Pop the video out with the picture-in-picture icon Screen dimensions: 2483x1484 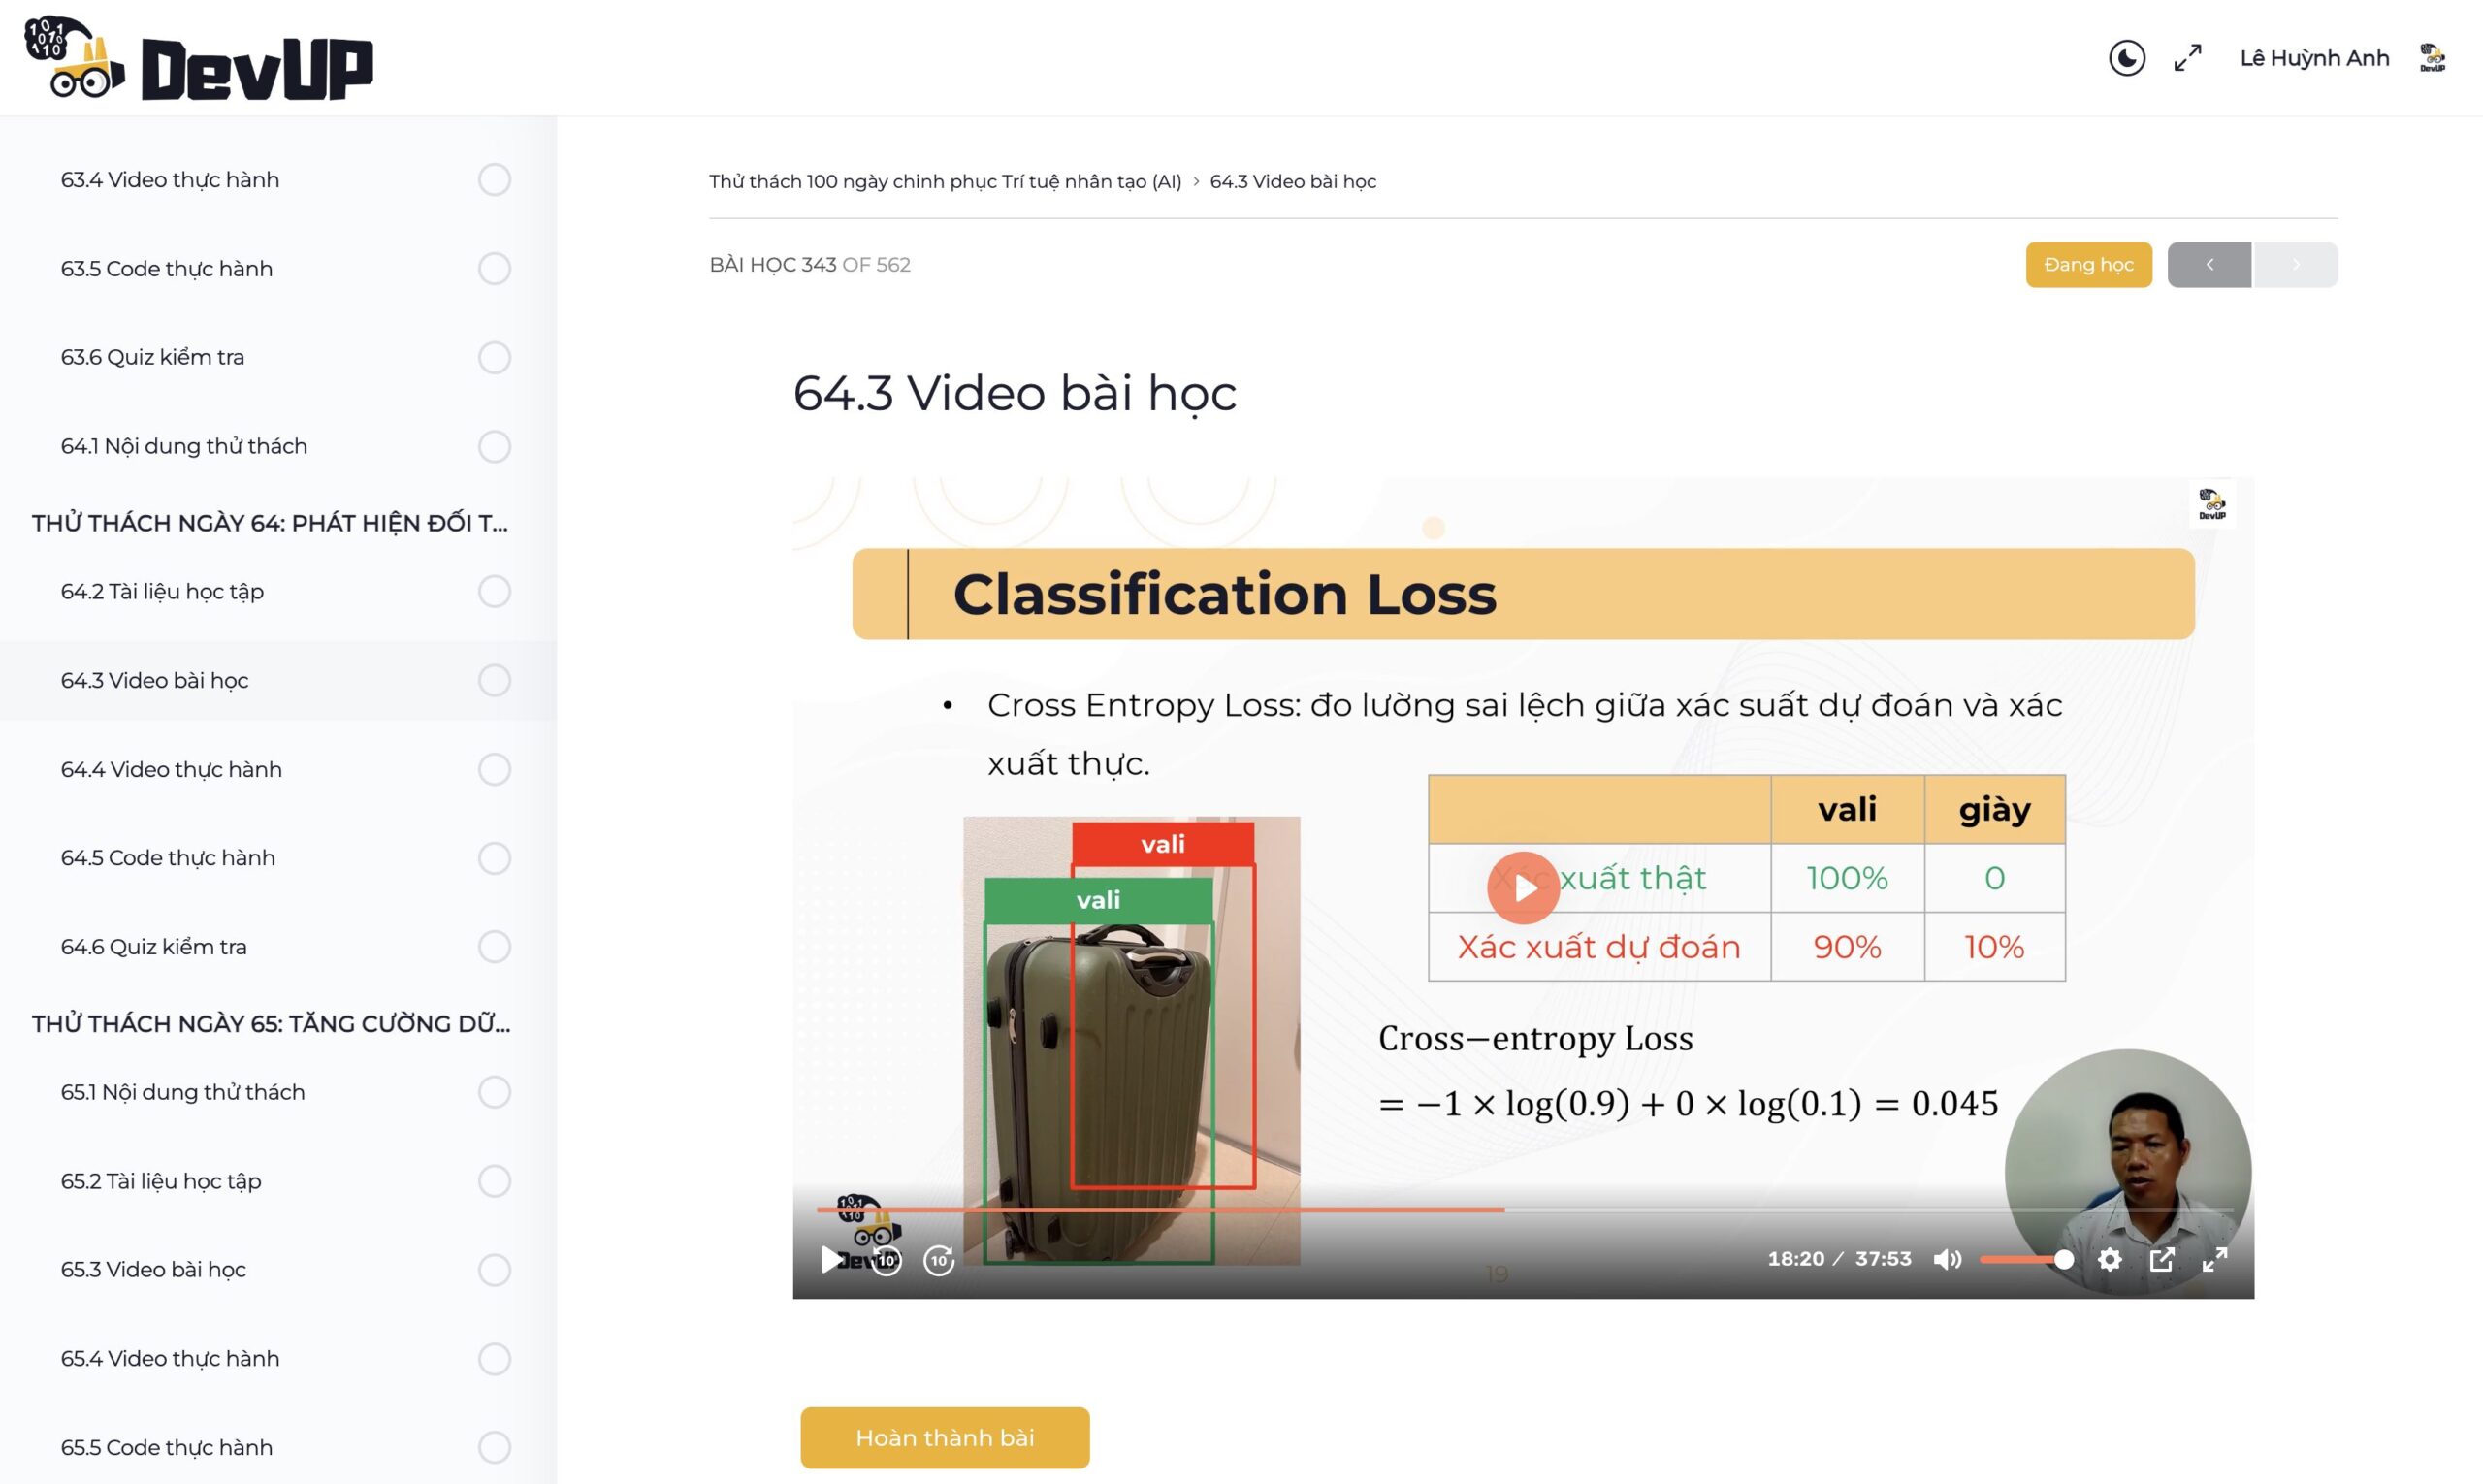2161,1259
